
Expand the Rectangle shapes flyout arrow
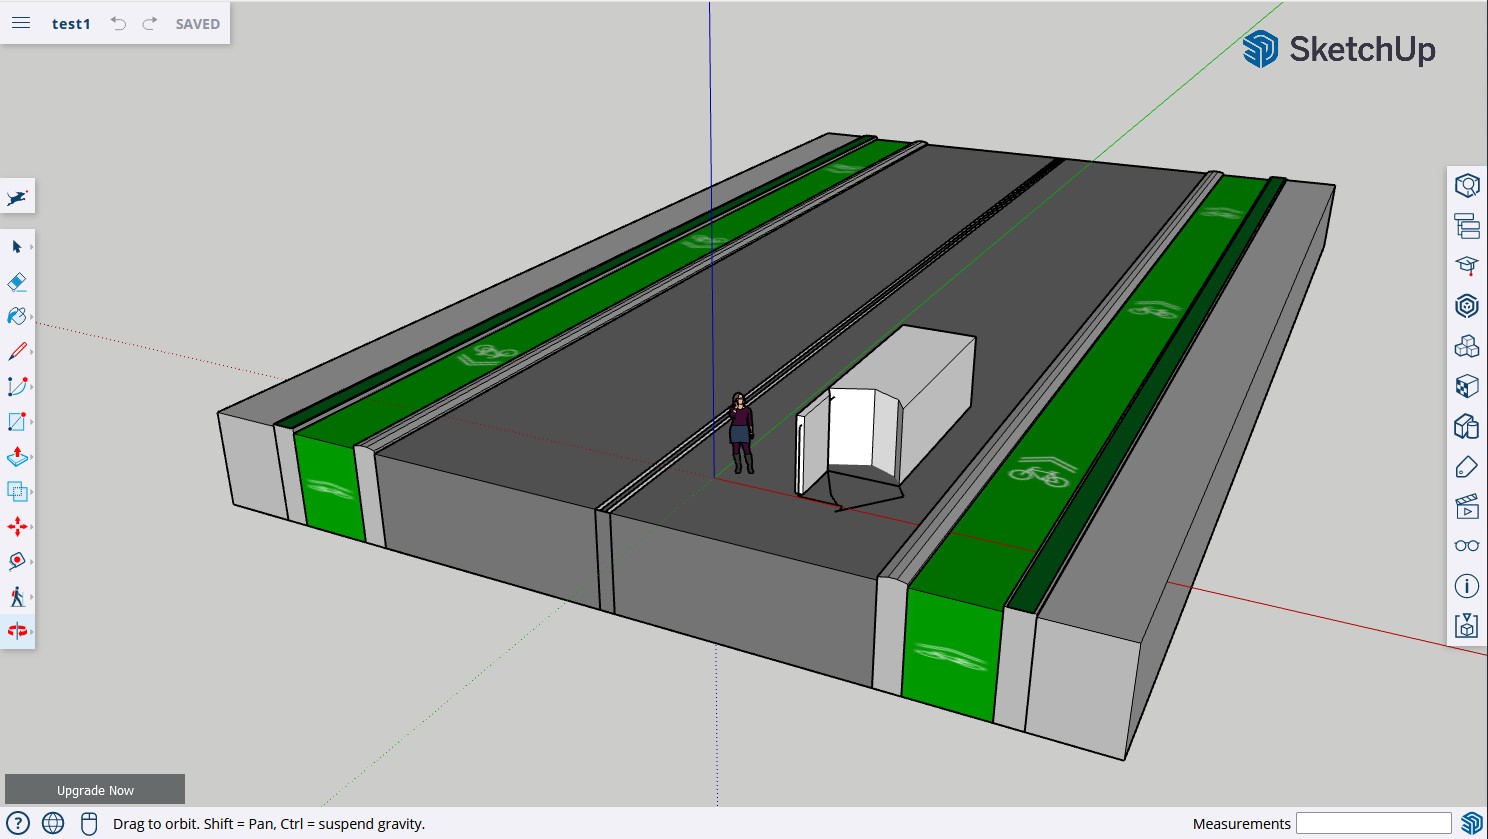32,422
